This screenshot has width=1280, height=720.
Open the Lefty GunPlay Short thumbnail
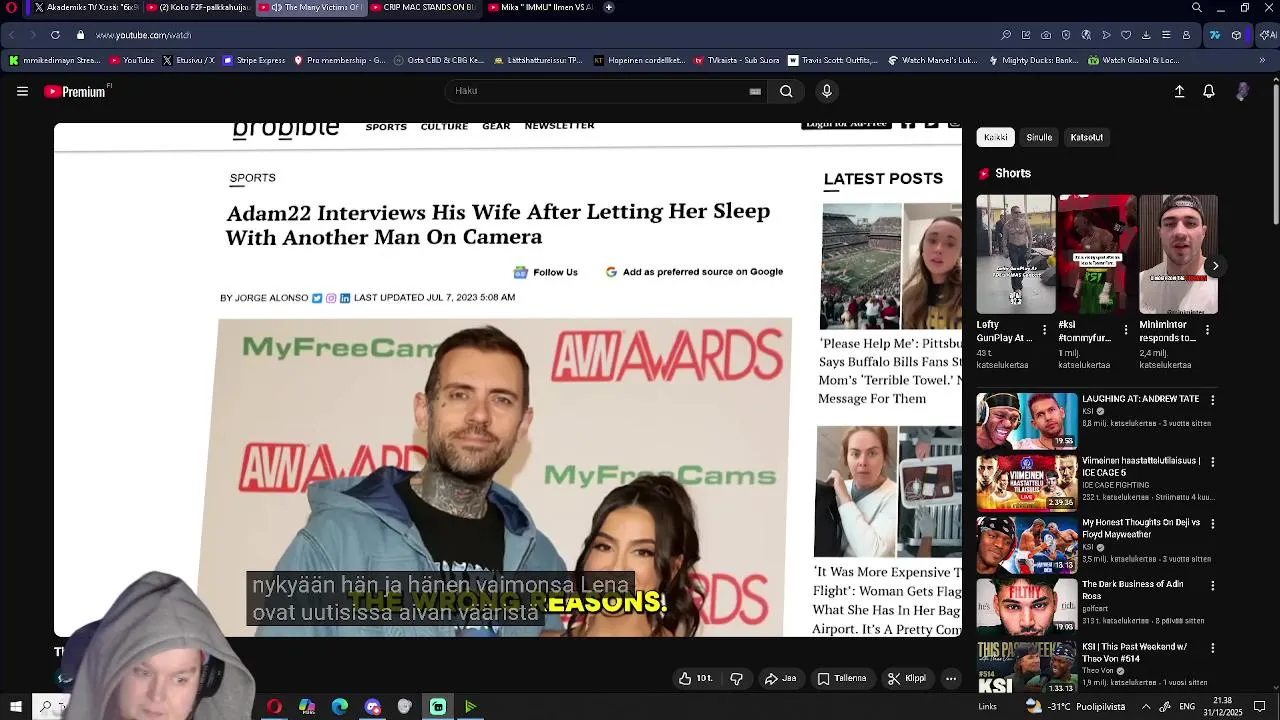click(x=1015, y=254)
